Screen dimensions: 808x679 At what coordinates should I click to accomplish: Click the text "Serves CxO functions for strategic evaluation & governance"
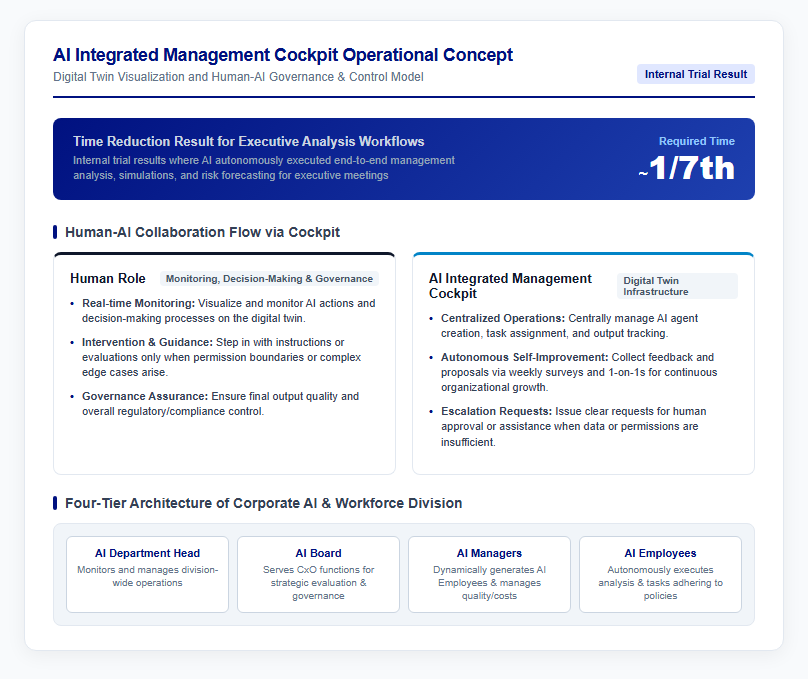click(x=318, y=583)
